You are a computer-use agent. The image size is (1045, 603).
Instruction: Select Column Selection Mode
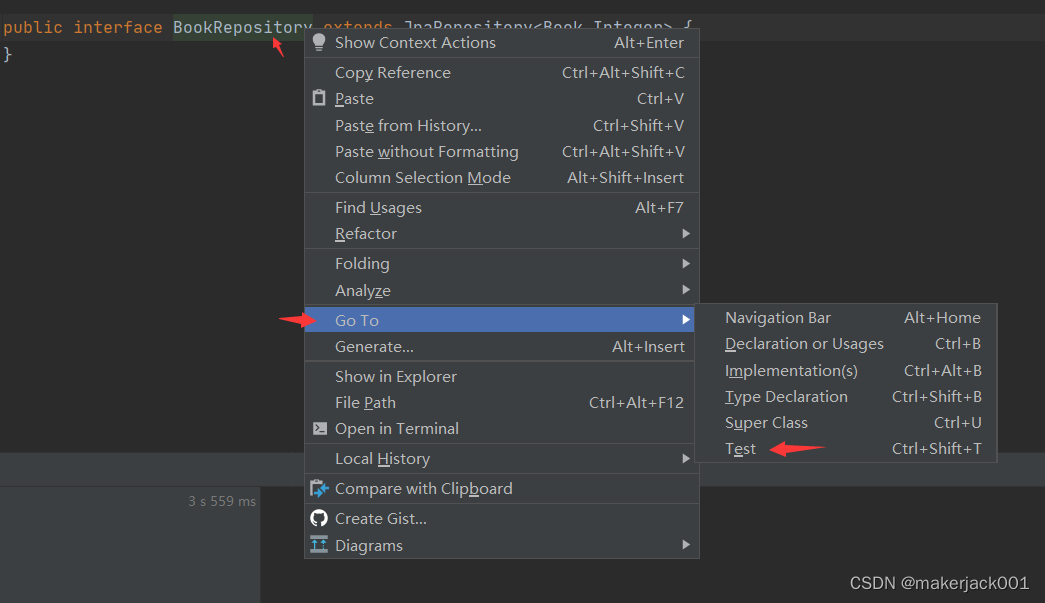[x=422, y=177]
